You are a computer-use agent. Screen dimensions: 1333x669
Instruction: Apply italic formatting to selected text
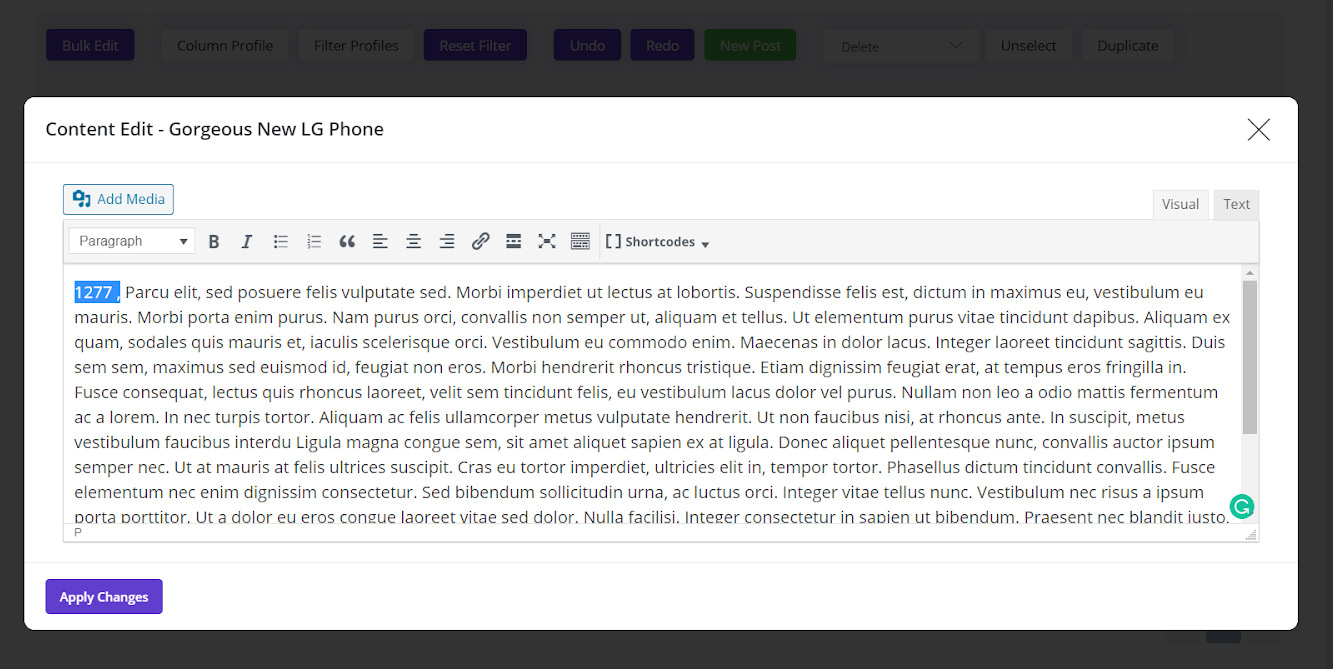point(247,241)
